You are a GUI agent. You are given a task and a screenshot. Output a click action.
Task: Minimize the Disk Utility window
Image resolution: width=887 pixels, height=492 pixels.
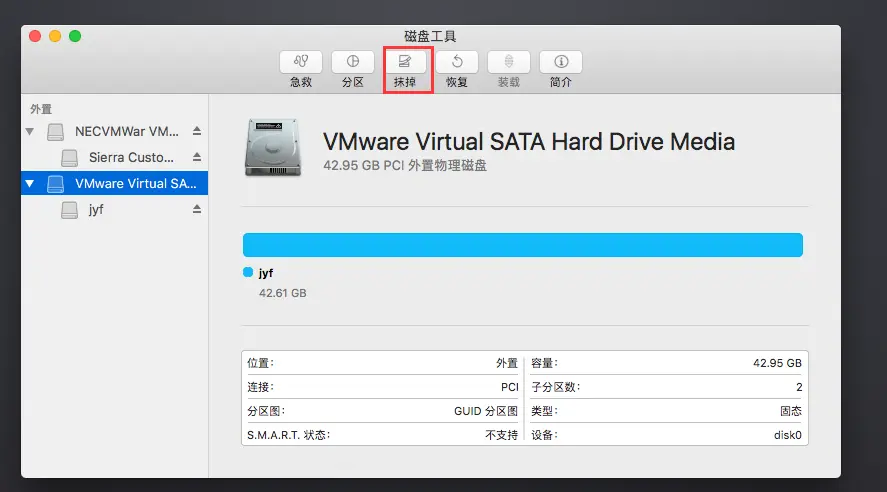(x=55, y=36)
